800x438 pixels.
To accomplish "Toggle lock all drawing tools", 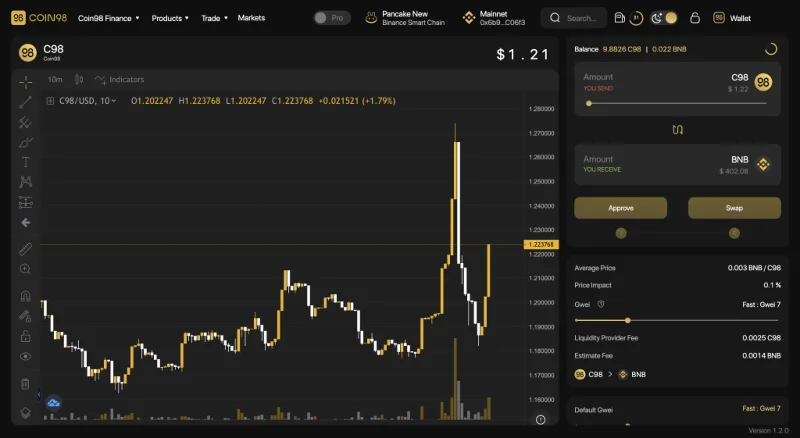I will coord(26,336).
